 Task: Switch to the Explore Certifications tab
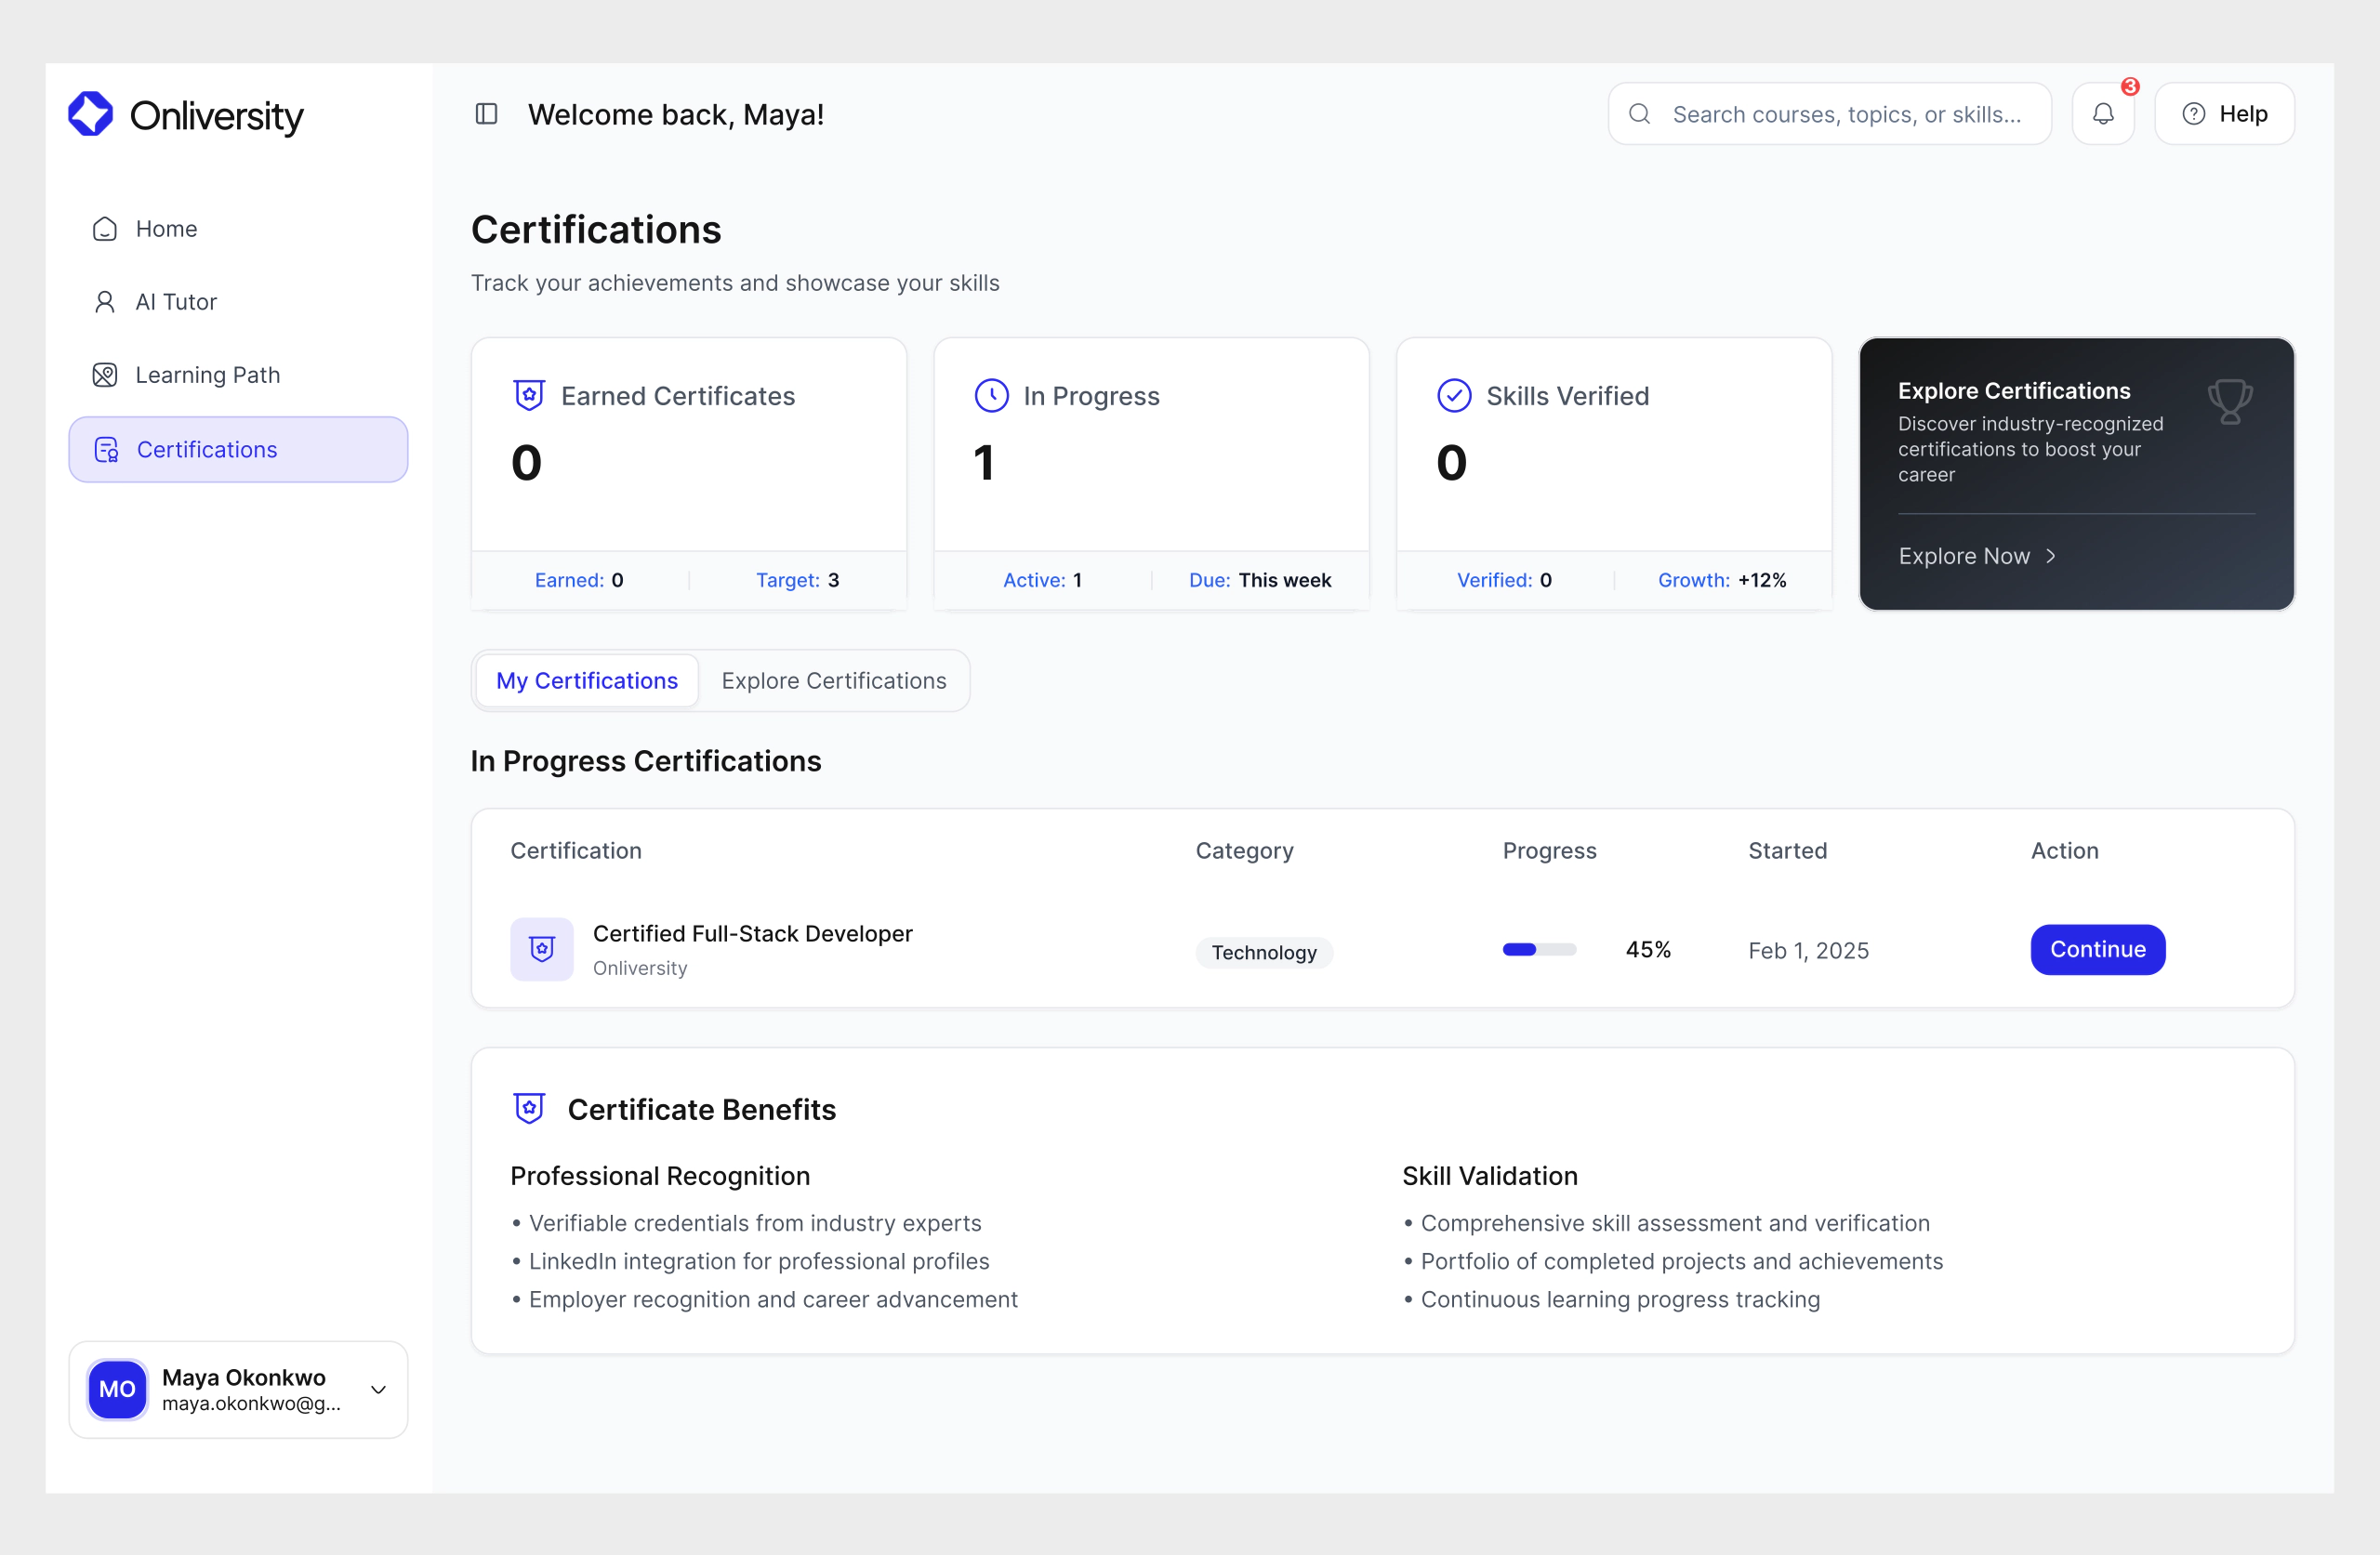834,680
